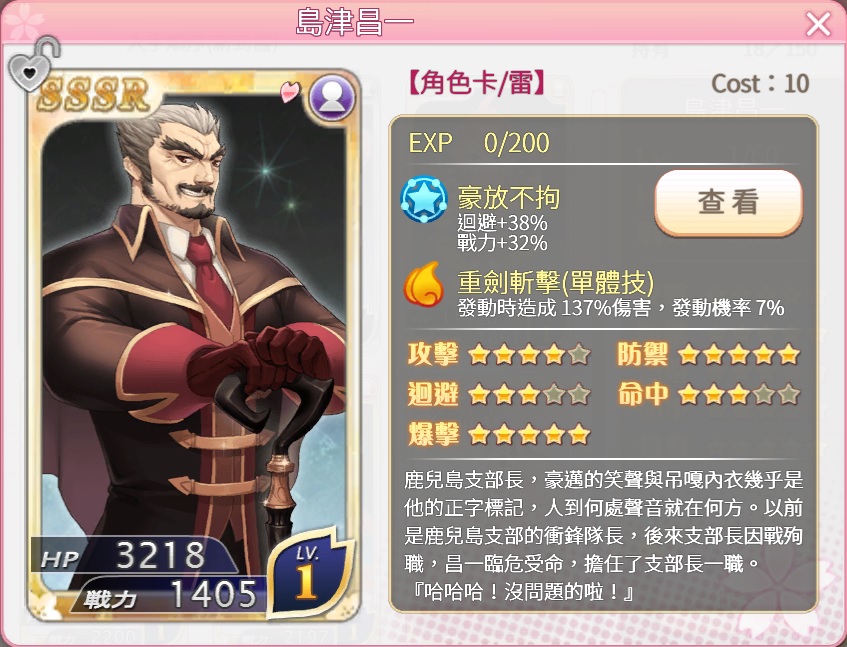The image size is (847, 647).
Task: Toggle the heart lock icon
Action: tap(33, 65)
